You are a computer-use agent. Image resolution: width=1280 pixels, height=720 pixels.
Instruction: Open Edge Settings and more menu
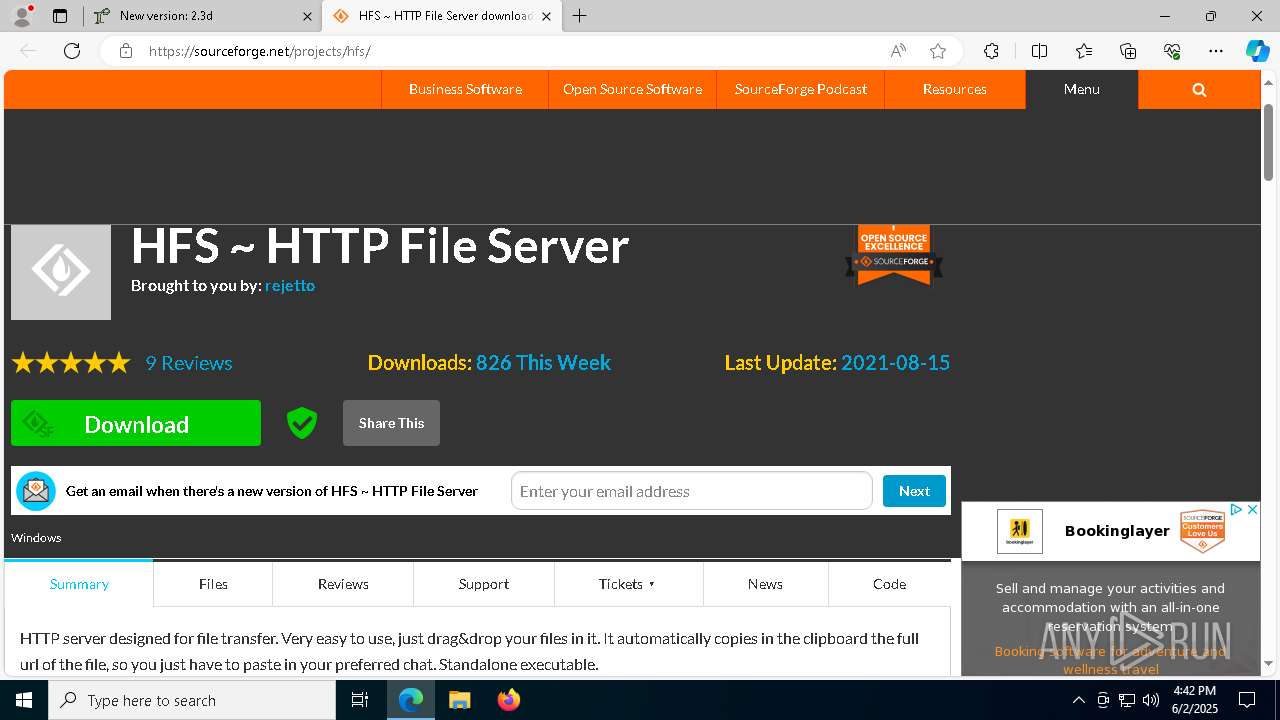coord(1216,51)
